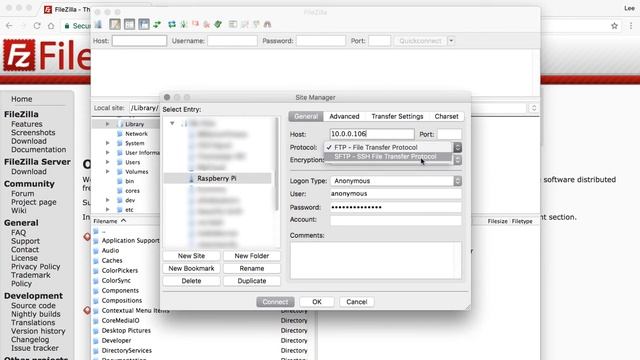Expand the Volumes folder in local tree

[x=107, y=171]
